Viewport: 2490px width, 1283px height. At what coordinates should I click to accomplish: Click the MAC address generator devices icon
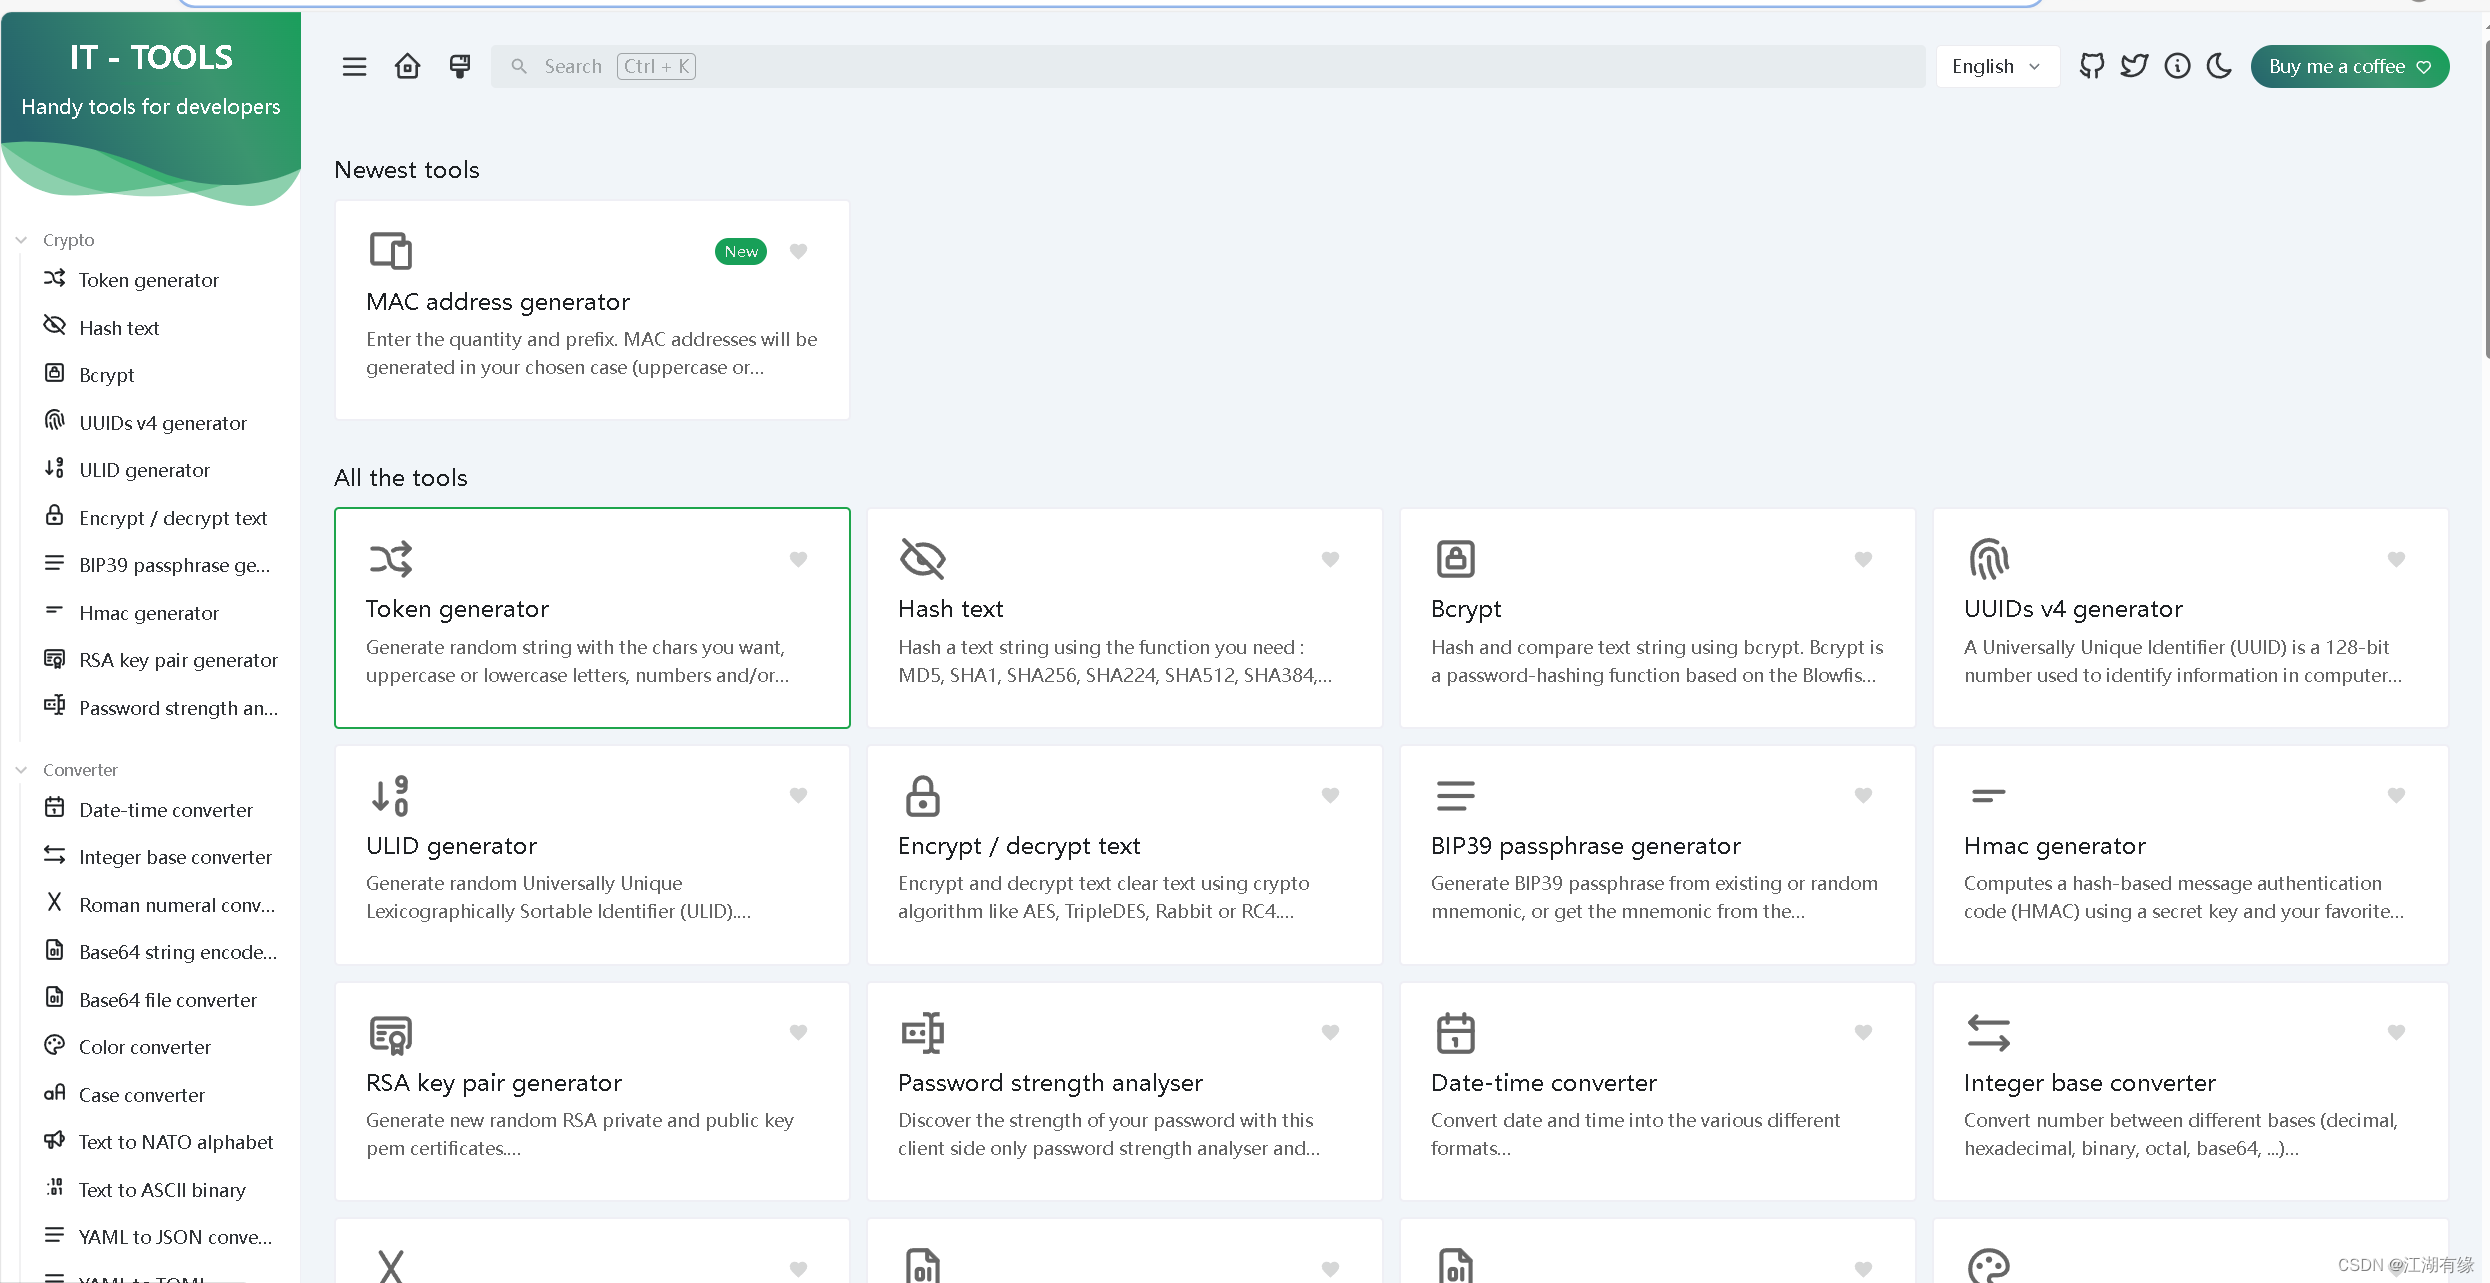390,251
